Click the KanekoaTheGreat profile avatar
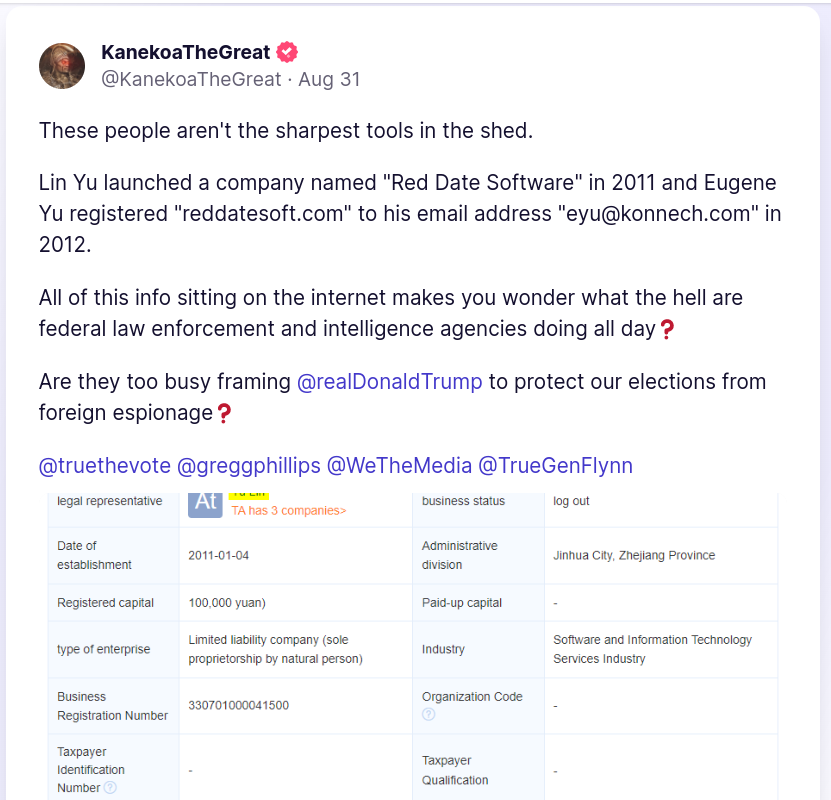Image resolution: width=831 pixels, height=800 pixels. [x=62, y=66]
